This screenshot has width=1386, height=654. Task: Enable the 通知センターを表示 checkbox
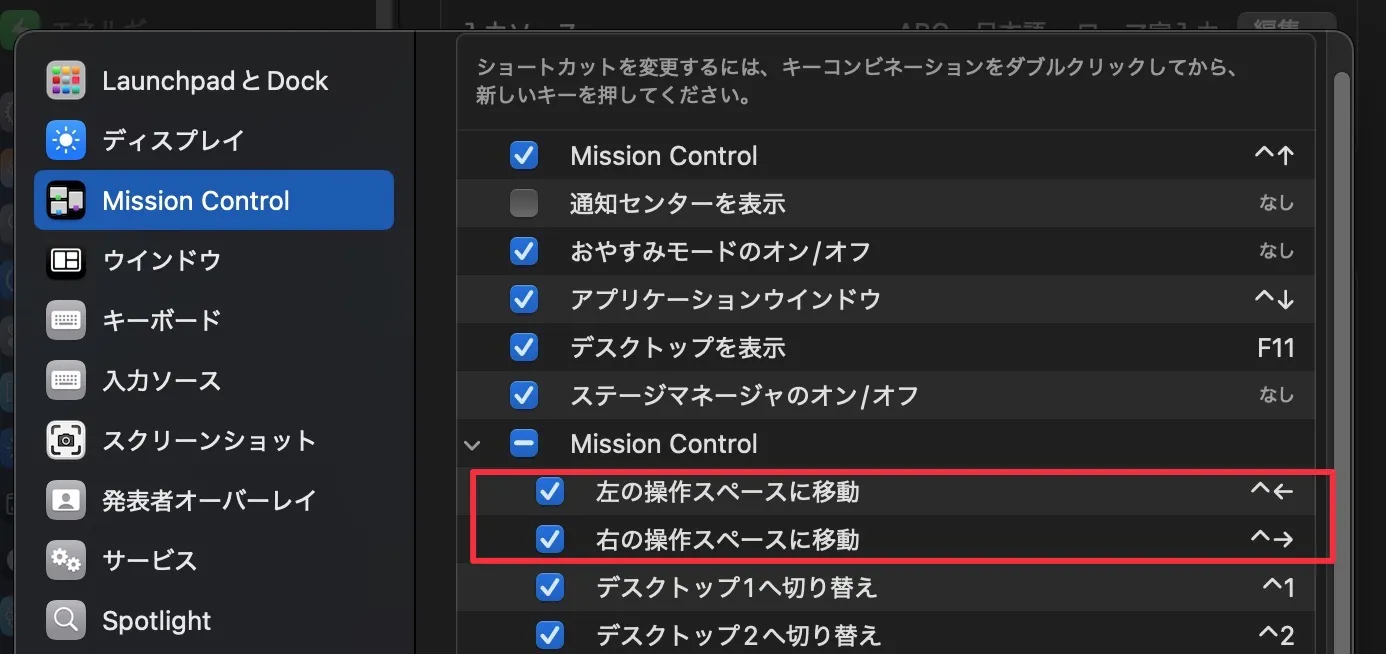(x=524, y=204)
